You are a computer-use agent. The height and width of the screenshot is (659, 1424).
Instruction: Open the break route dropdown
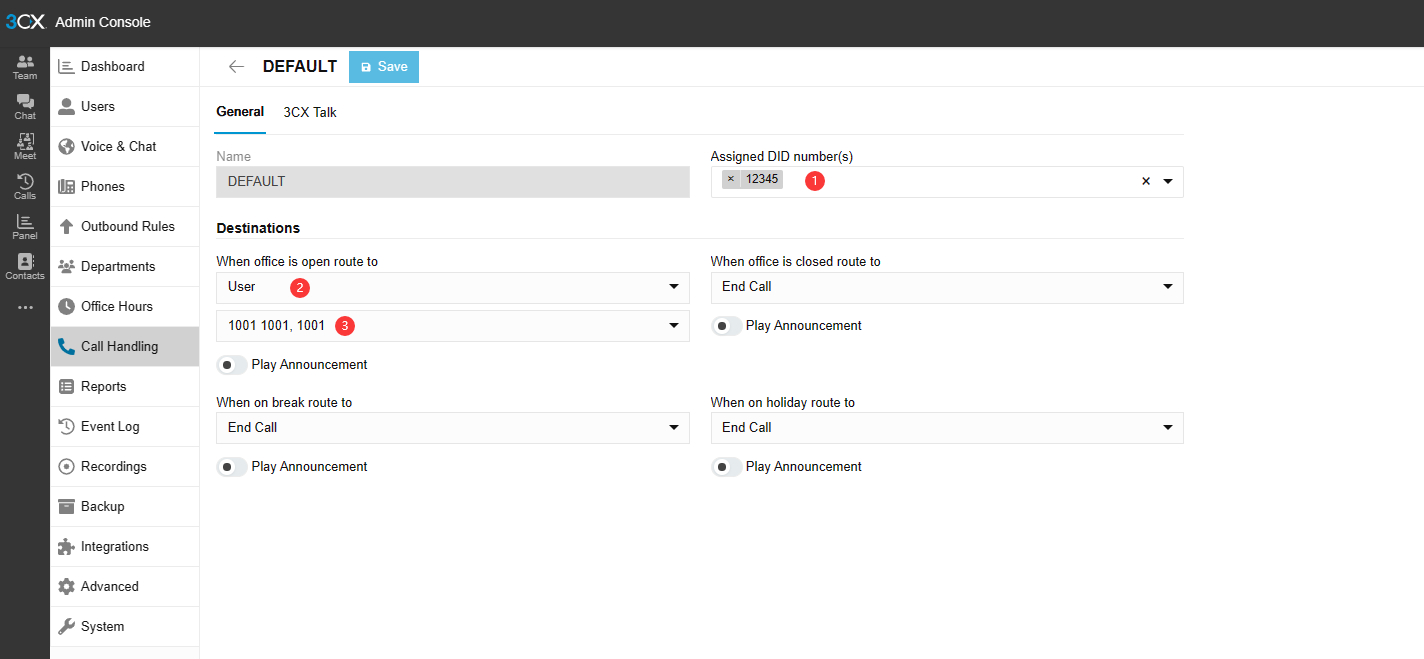point(453,428)
